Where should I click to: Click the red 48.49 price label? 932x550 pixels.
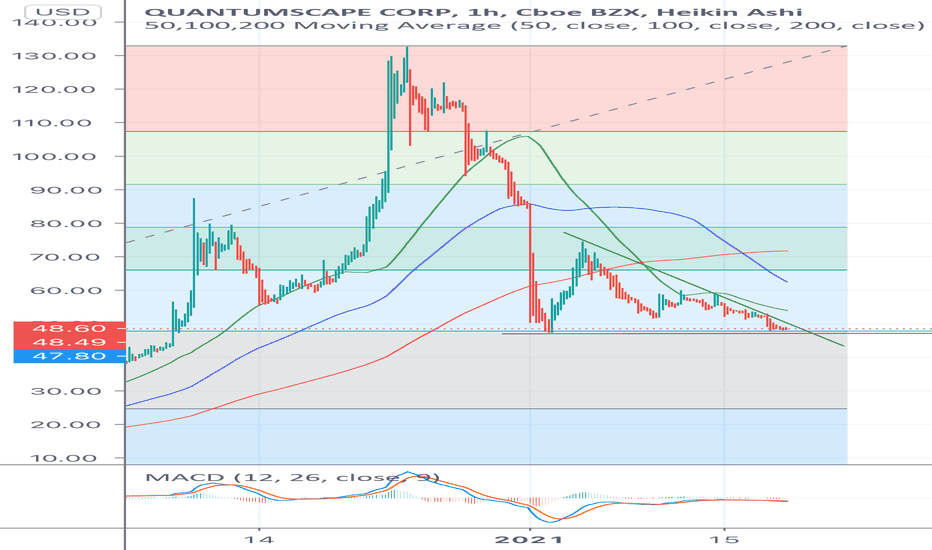(x=69, y=342)
